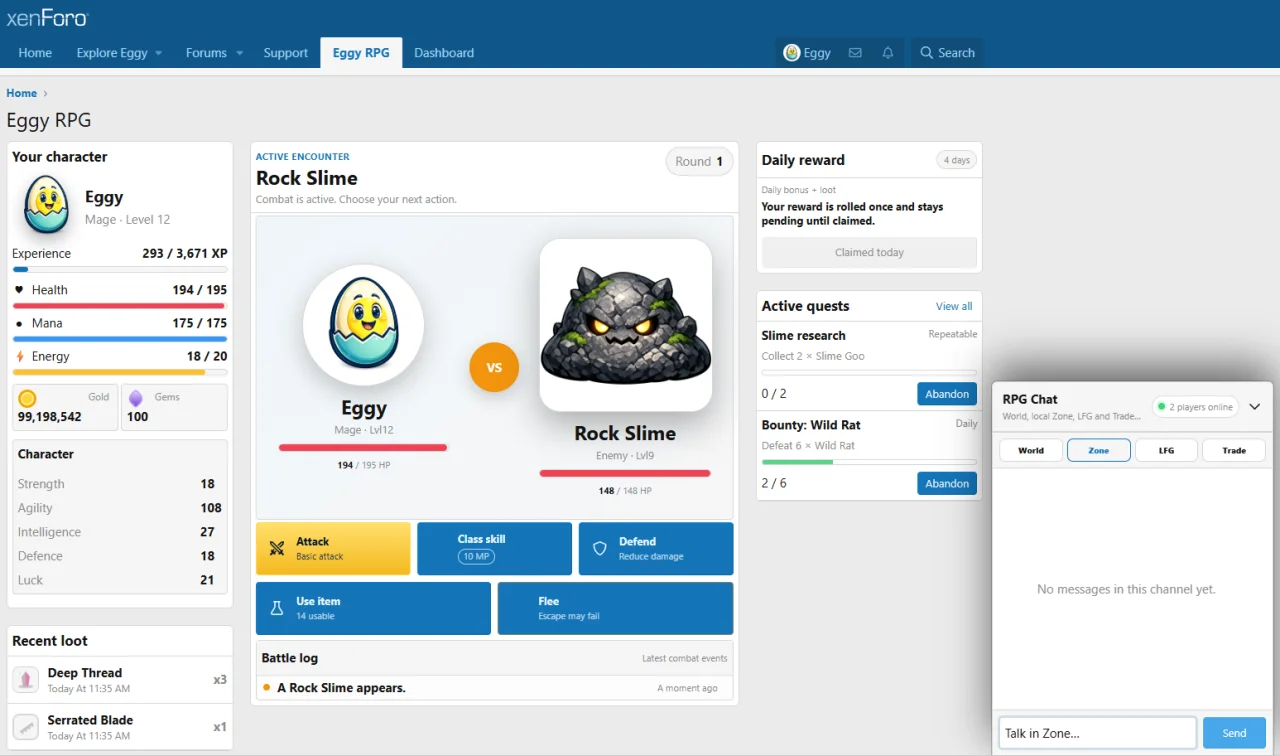Image resolution: width=1280 pixels, height=756 pixels.
Task: Open the bell alerts icon
Action: point(888,53)
